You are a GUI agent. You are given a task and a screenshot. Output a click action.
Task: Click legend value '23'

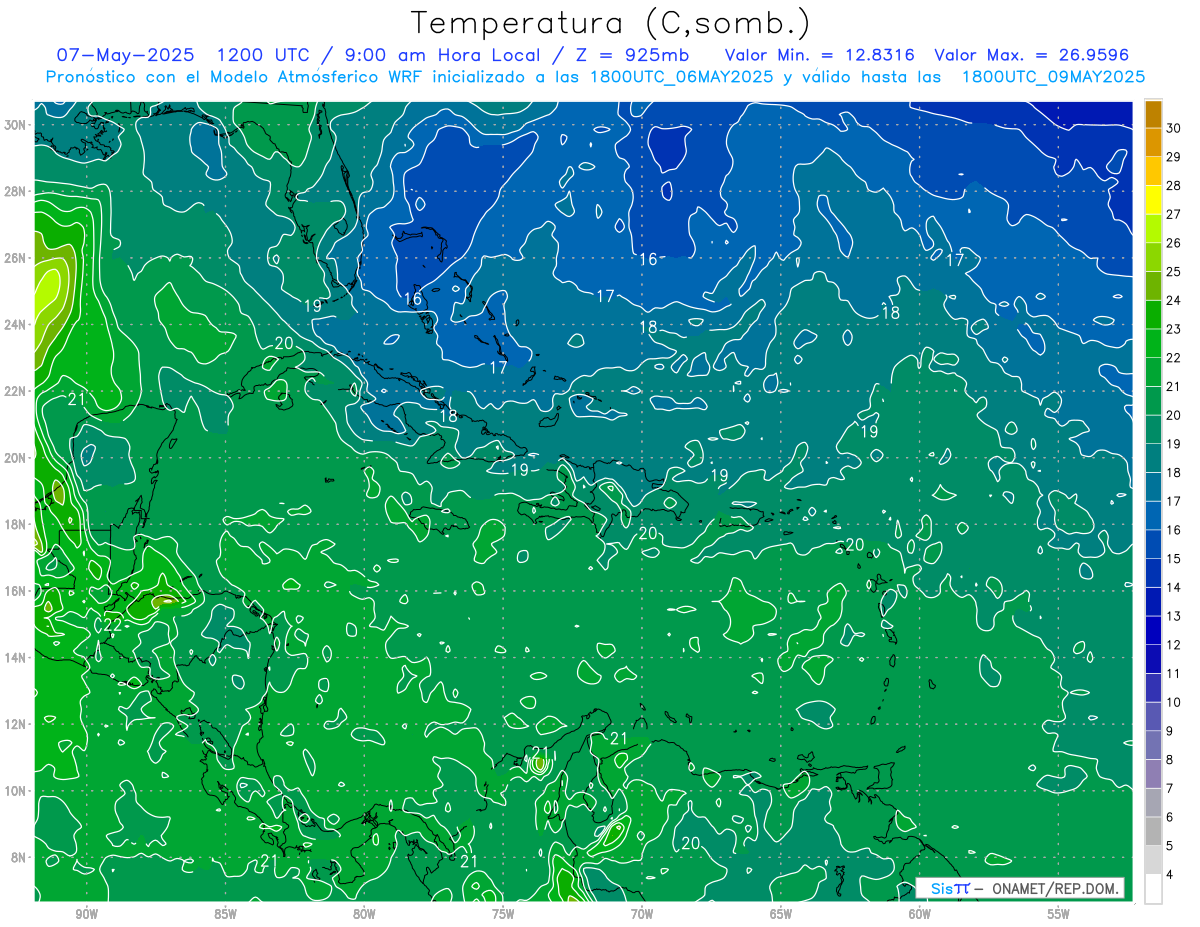click(x=1173, y=328)
